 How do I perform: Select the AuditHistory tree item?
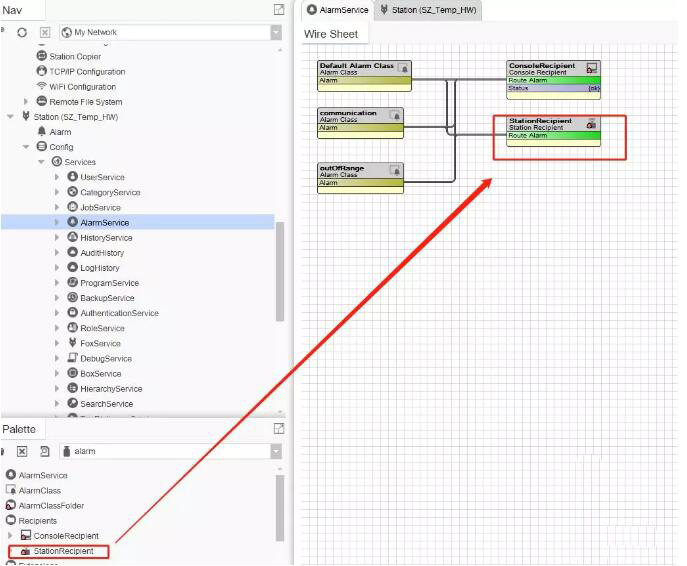coord(102,253)
